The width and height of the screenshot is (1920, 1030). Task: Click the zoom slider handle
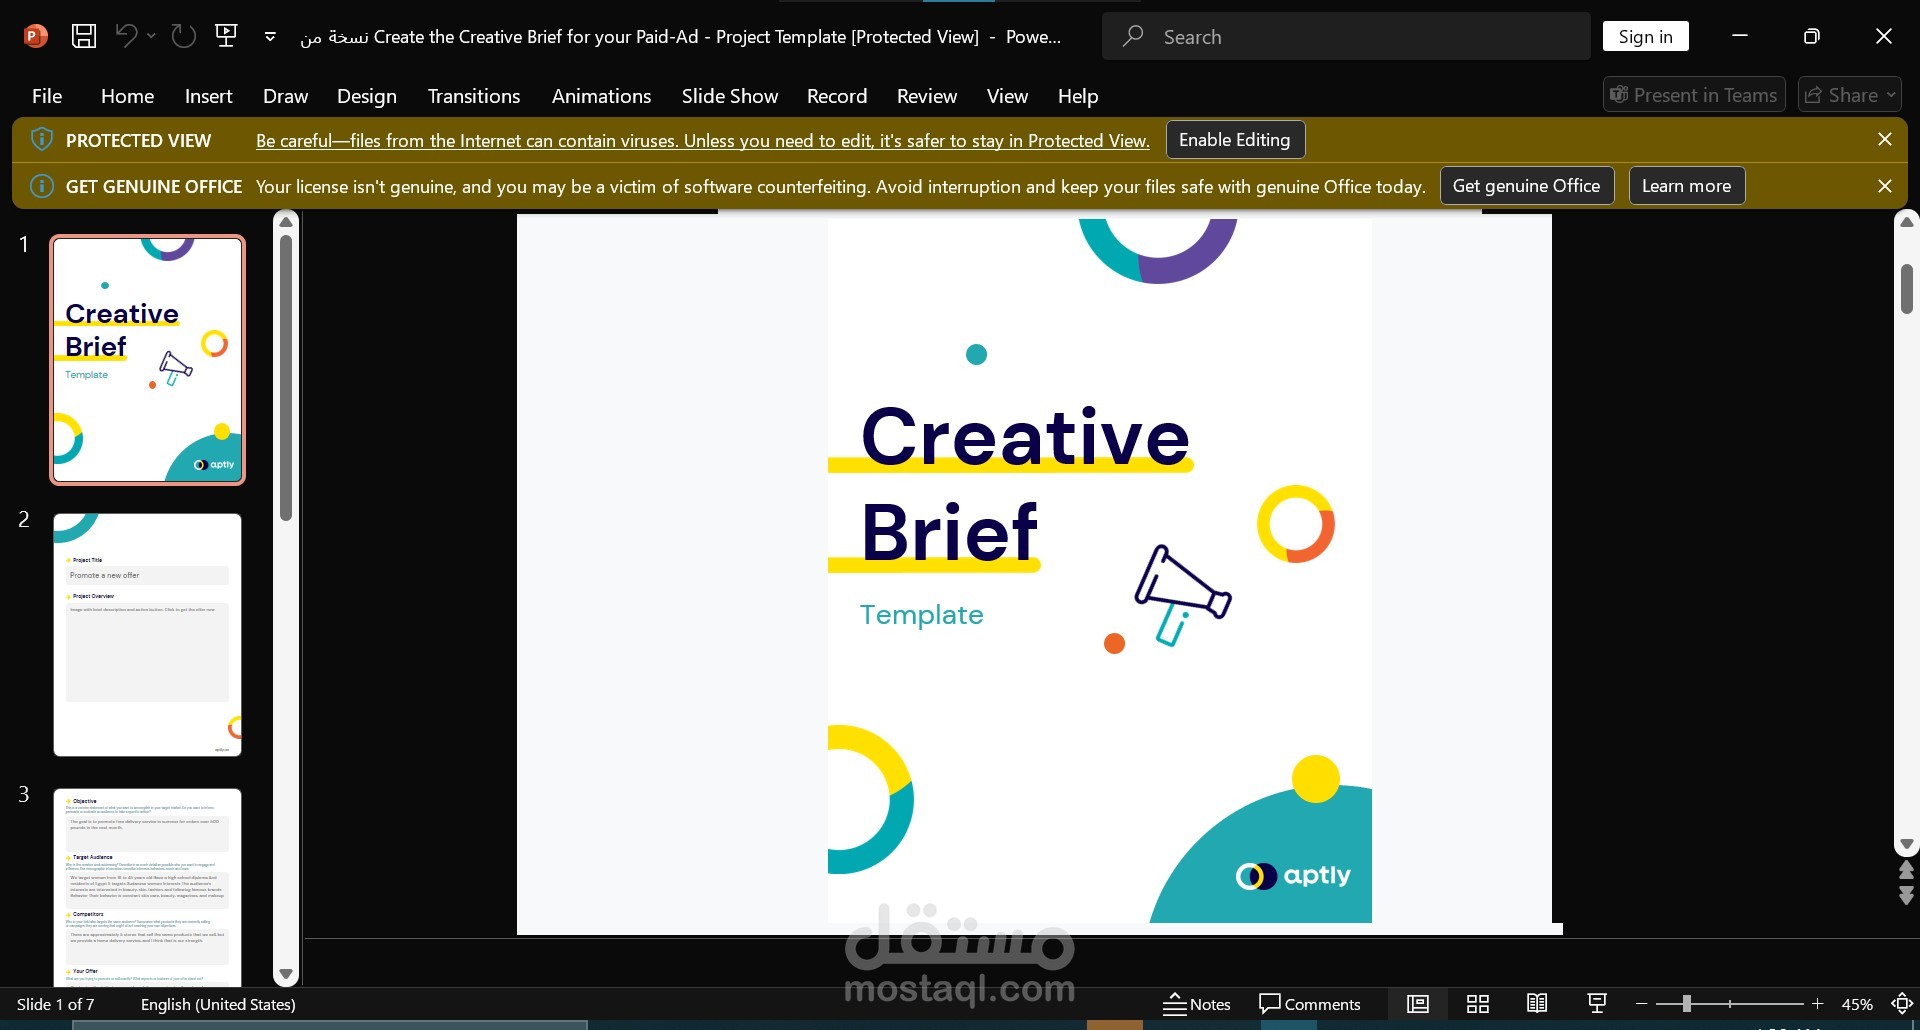point(1686,1003)
